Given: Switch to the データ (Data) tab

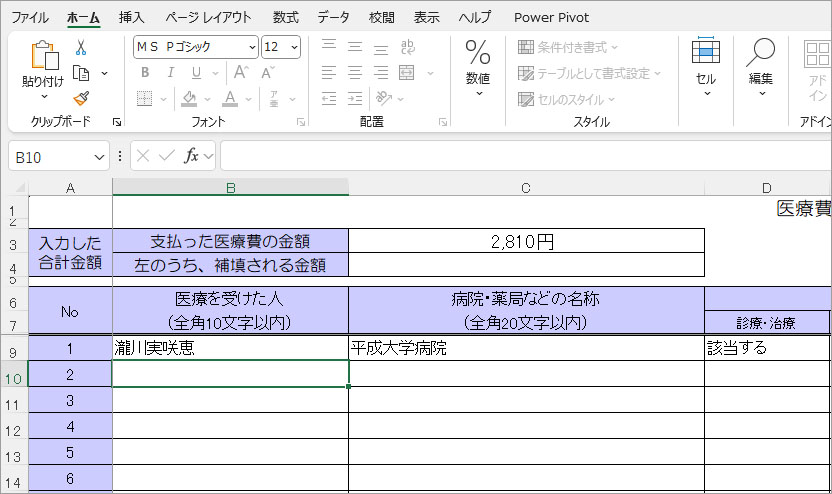Looking at the screenshot, I should [x=334, y=18].
